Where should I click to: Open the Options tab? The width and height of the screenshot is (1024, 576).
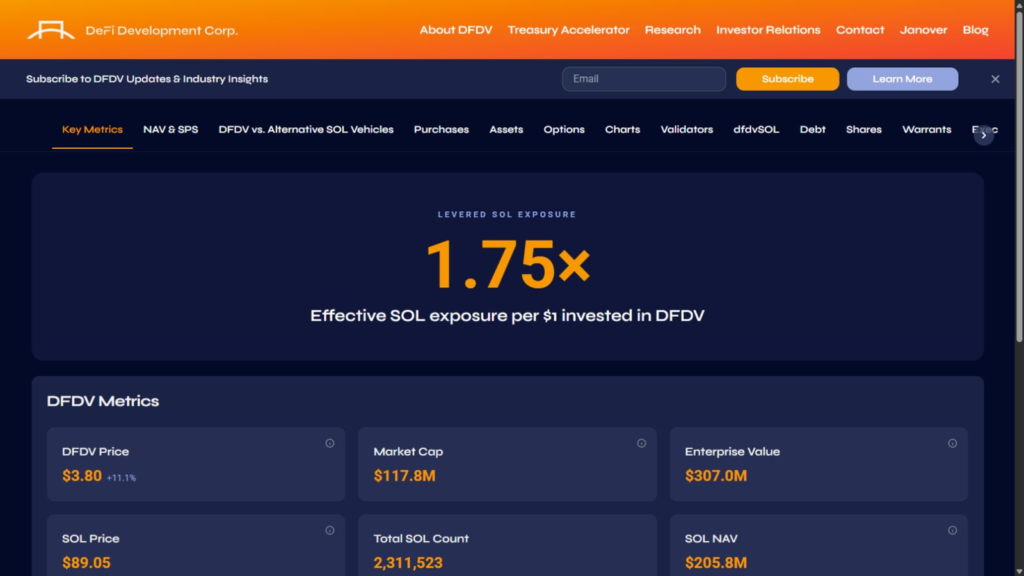pyautogui.click(x=564, y=129)
